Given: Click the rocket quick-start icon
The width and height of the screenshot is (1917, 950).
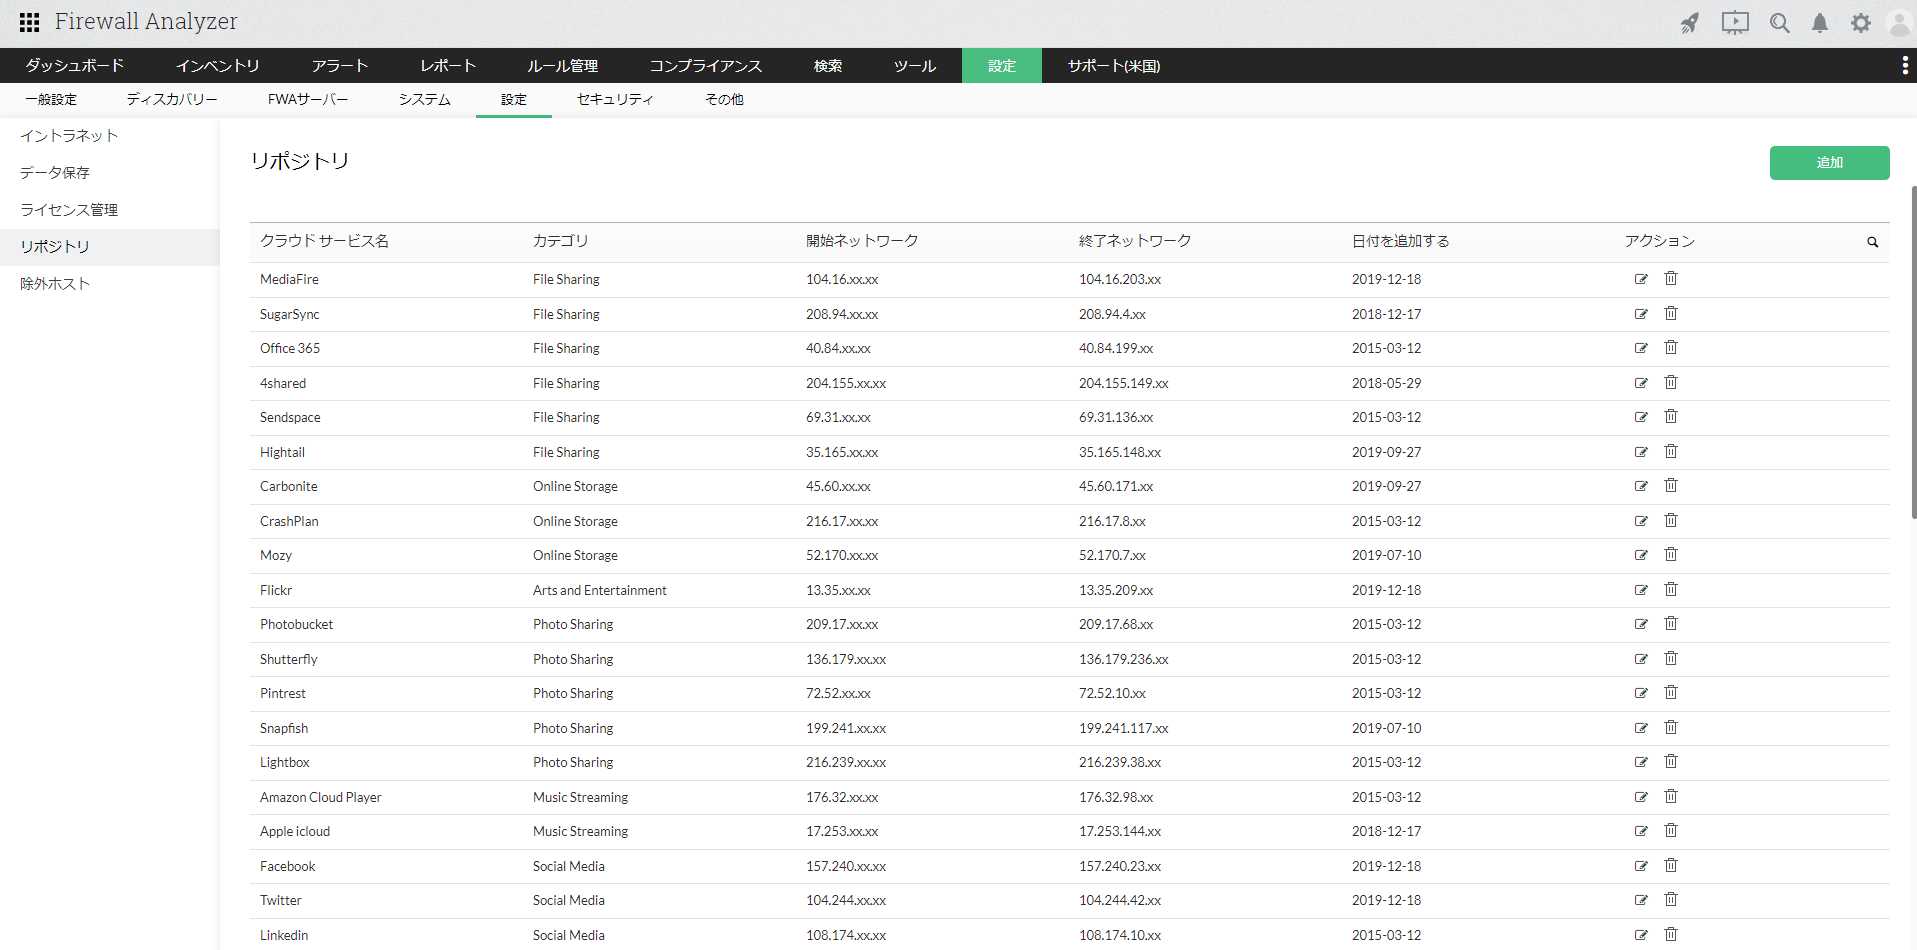Looking at the screenshot, I should click(x=1690, y=23).
